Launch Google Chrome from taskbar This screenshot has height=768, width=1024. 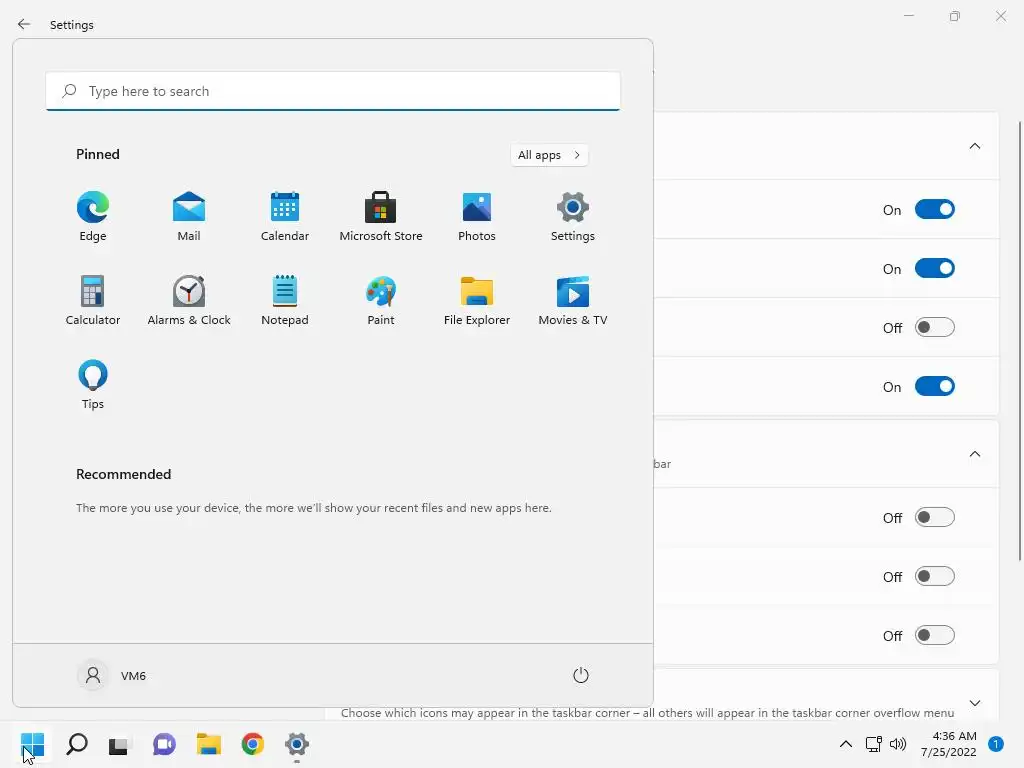pyautogui.click(x=253, y=744)
